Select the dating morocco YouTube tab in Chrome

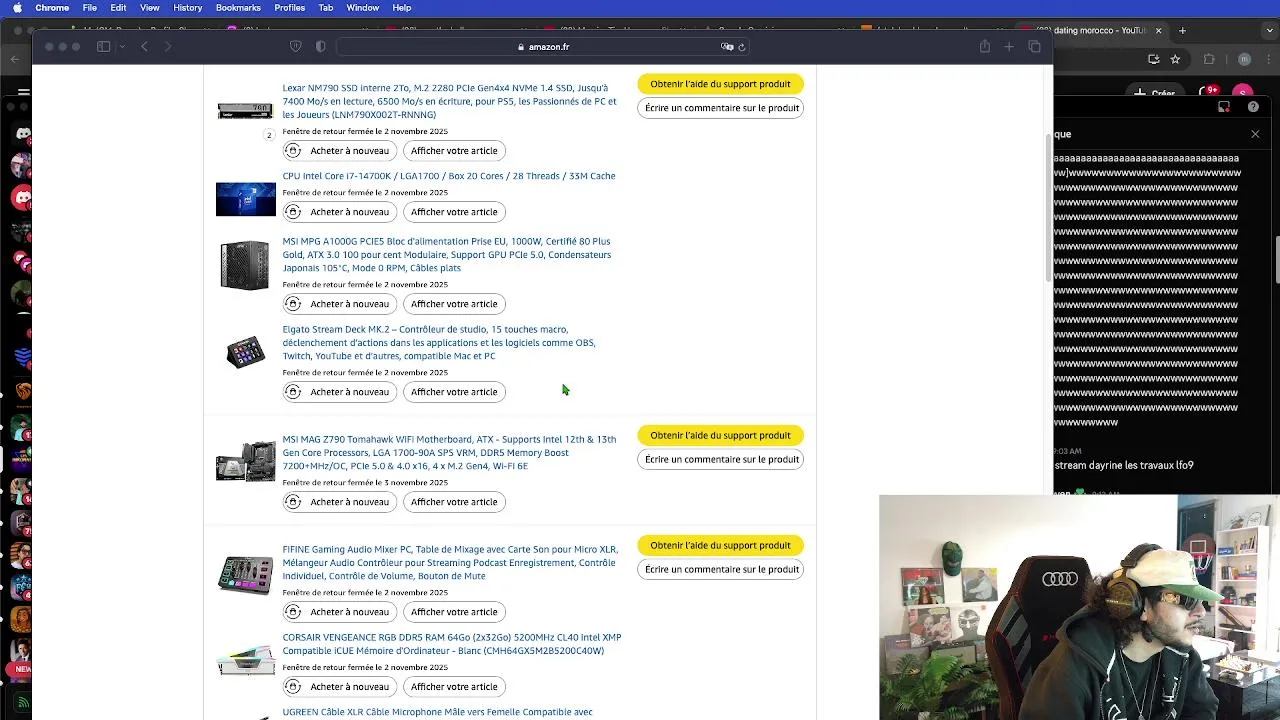(x=1099, y=31)
